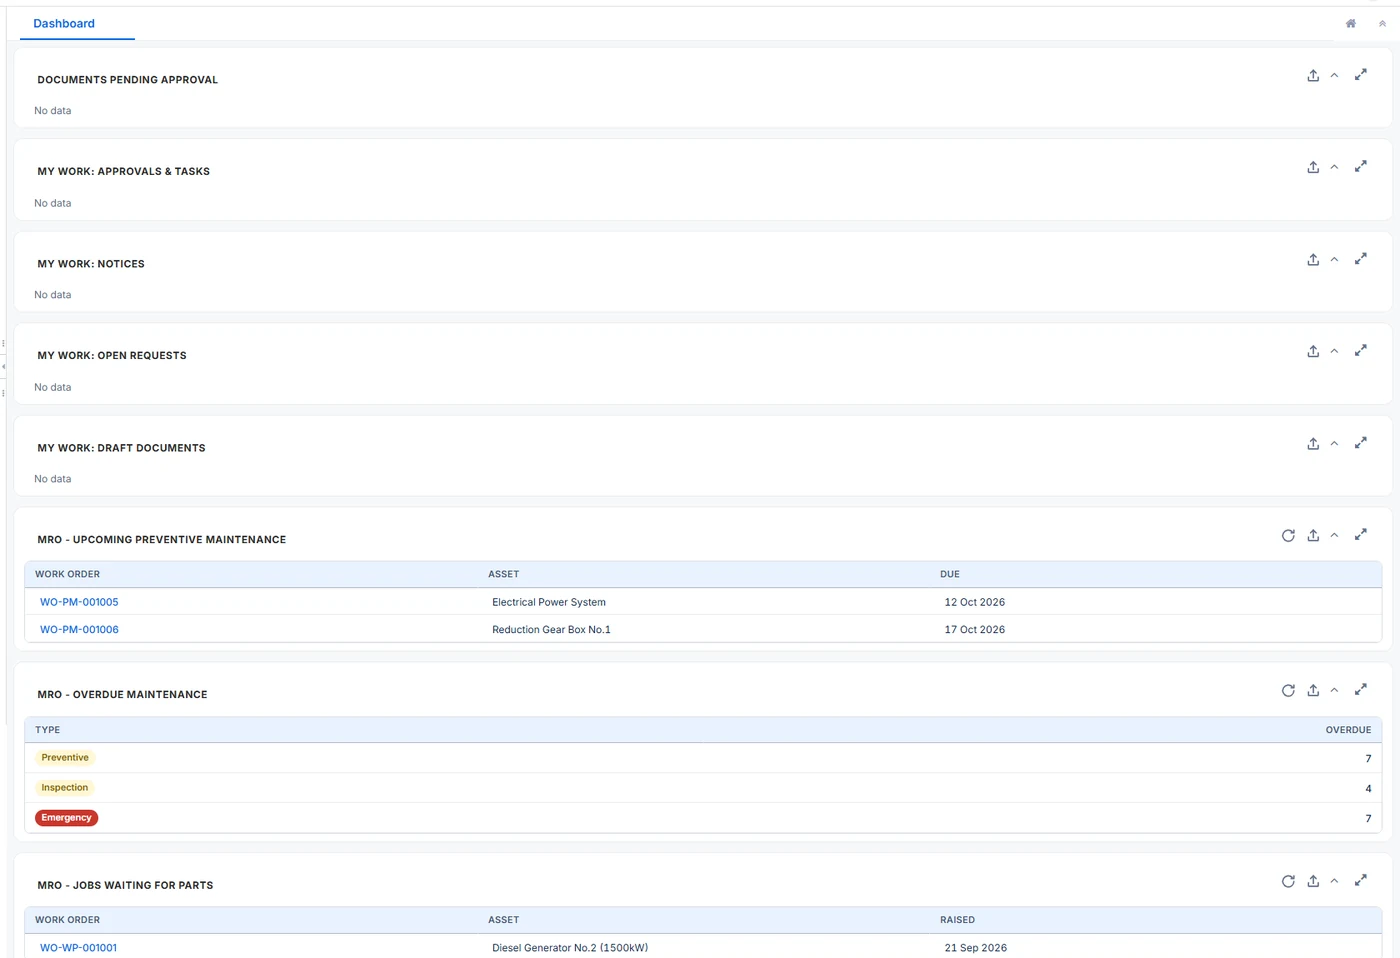The image size is (1400, 958).
Task: Refresh the Jobs Waiting for Parts panel
Action: pos(1288,881)
